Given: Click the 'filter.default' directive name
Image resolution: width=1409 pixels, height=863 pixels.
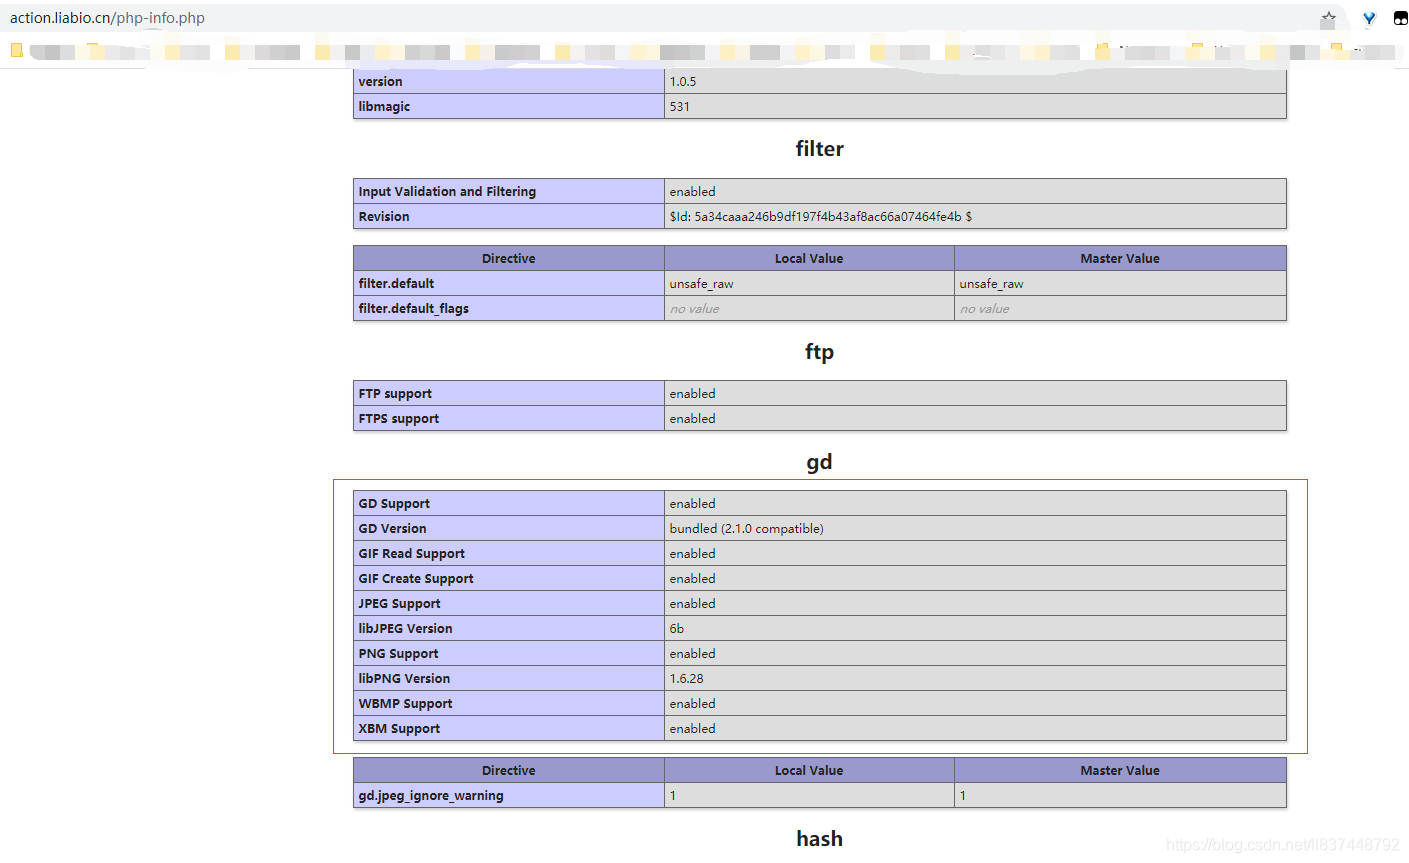Looking at the screenshot, I should tap(396, 284).
